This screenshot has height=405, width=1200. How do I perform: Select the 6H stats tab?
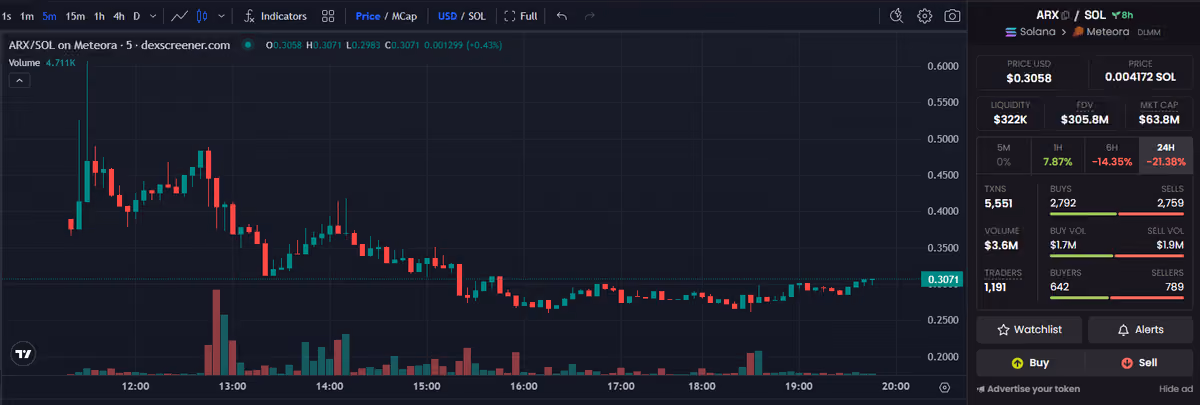1111,154
